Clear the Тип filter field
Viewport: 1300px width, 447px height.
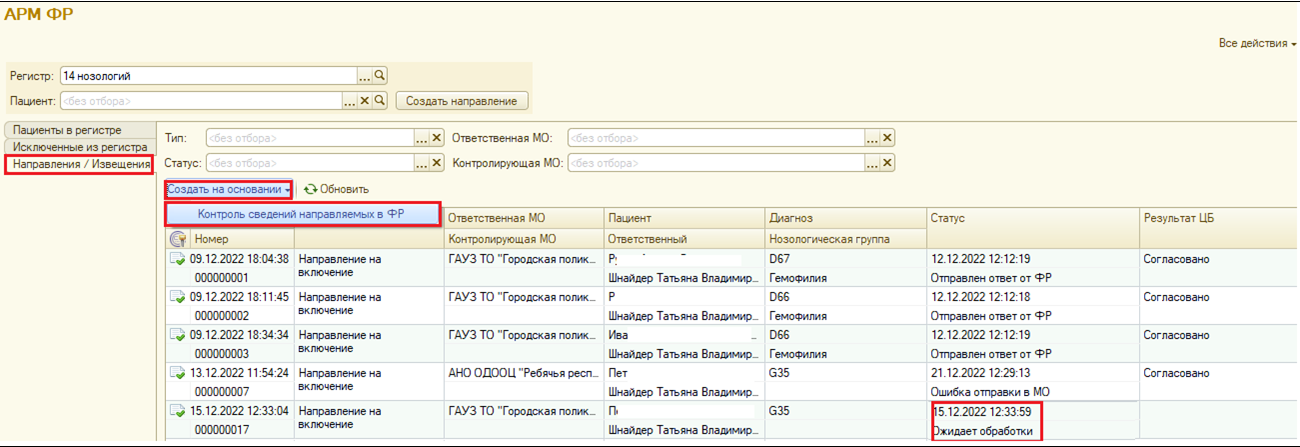tap(437, 139)
